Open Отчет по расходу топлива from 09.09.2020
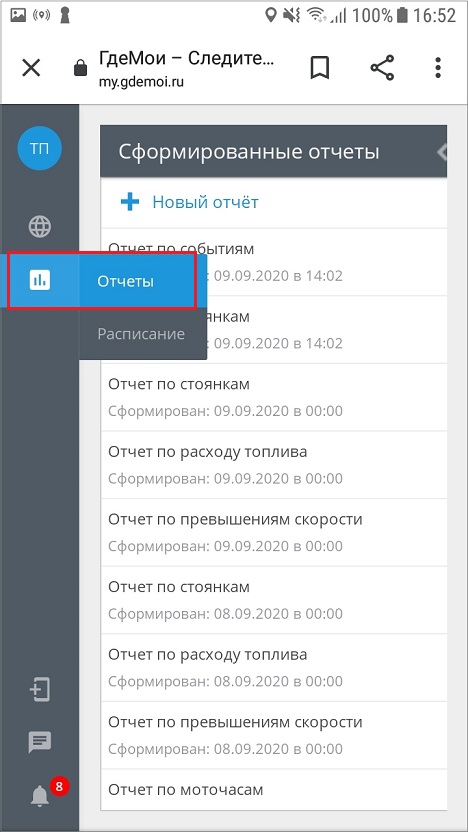 (x=274, y=465)
